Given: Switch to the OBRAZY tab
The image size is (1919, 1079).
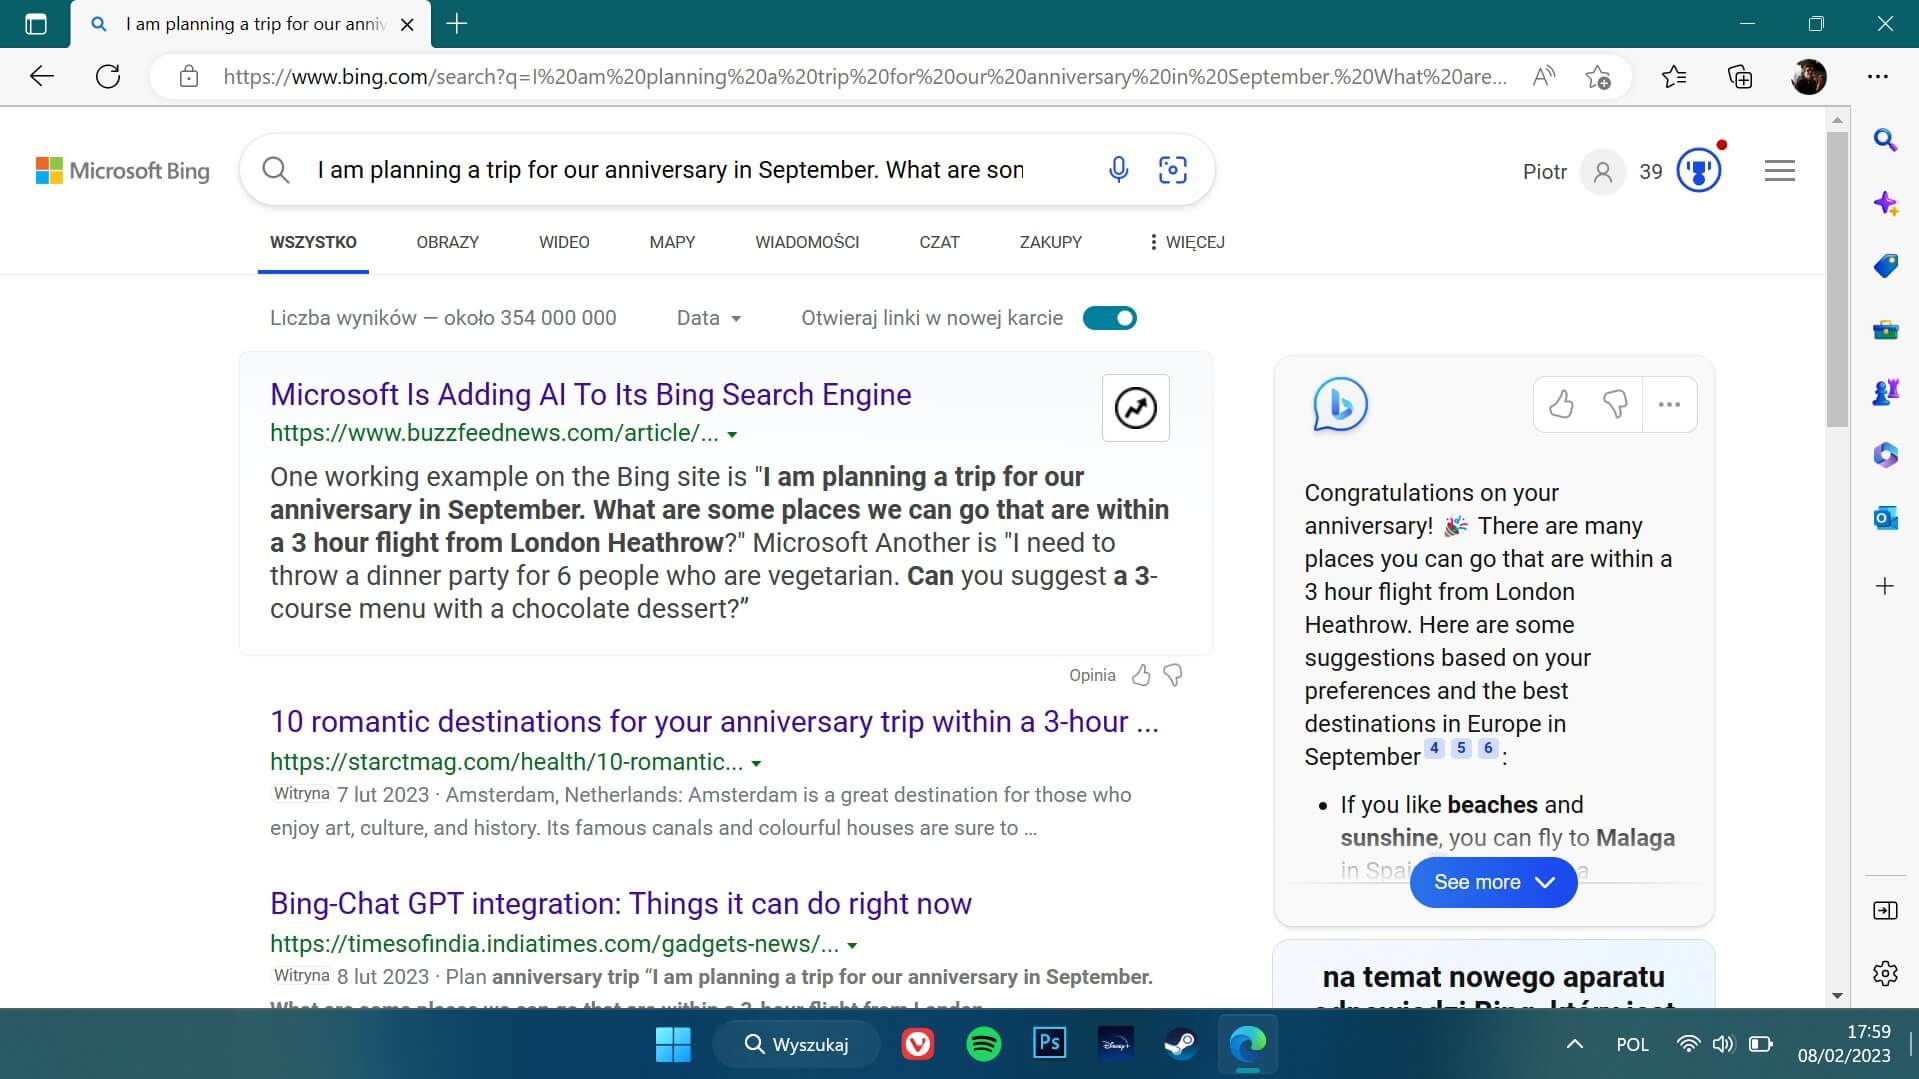Looking at the screenshot, I should (x=447, y=242).
